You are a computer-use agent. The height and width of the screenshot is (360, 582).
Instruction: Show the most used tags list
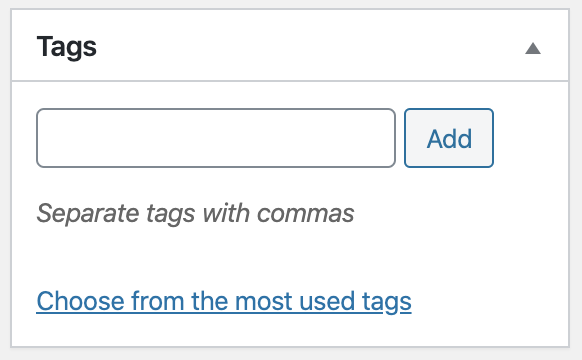pos(224,301)
